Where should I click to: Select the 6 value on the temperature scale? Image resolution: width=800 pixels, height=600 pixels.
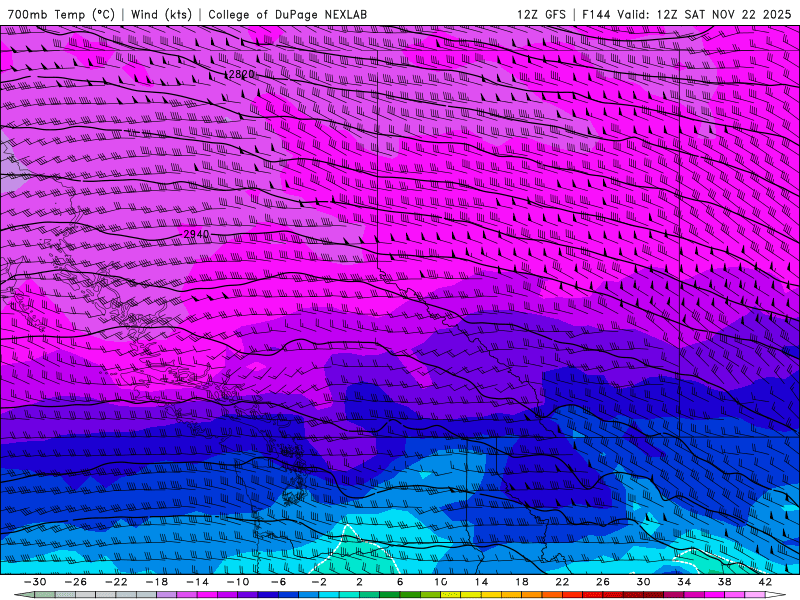coord(400,582)
